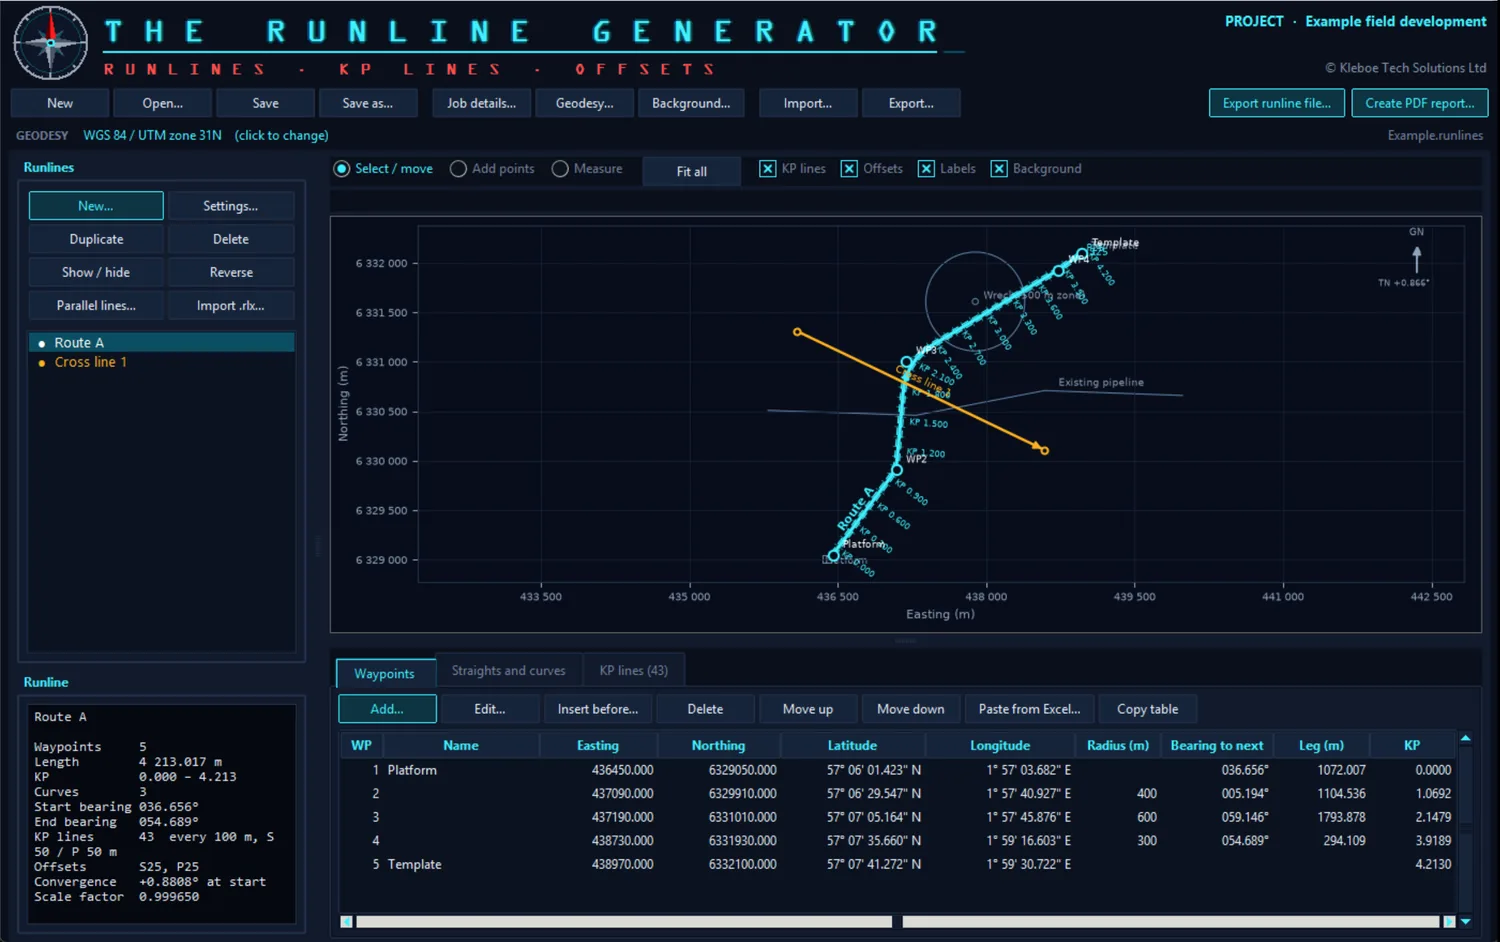Click the white bullet beside Route A
The height and width of the screenshot is (942, 1500).
click(41, 343)
